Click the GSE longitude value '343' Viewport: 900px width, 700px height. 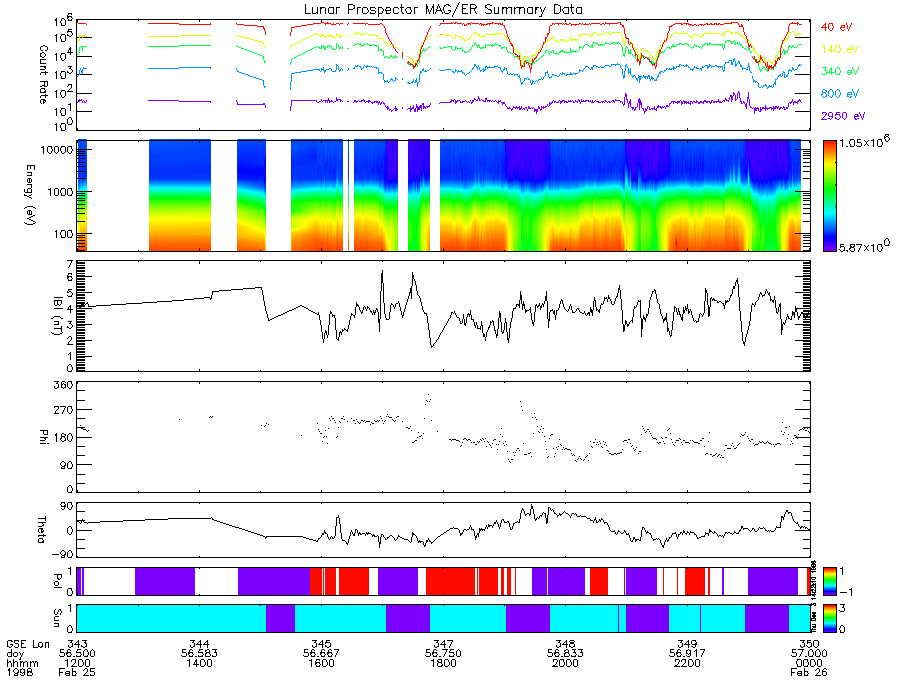(x=77, y=644)
